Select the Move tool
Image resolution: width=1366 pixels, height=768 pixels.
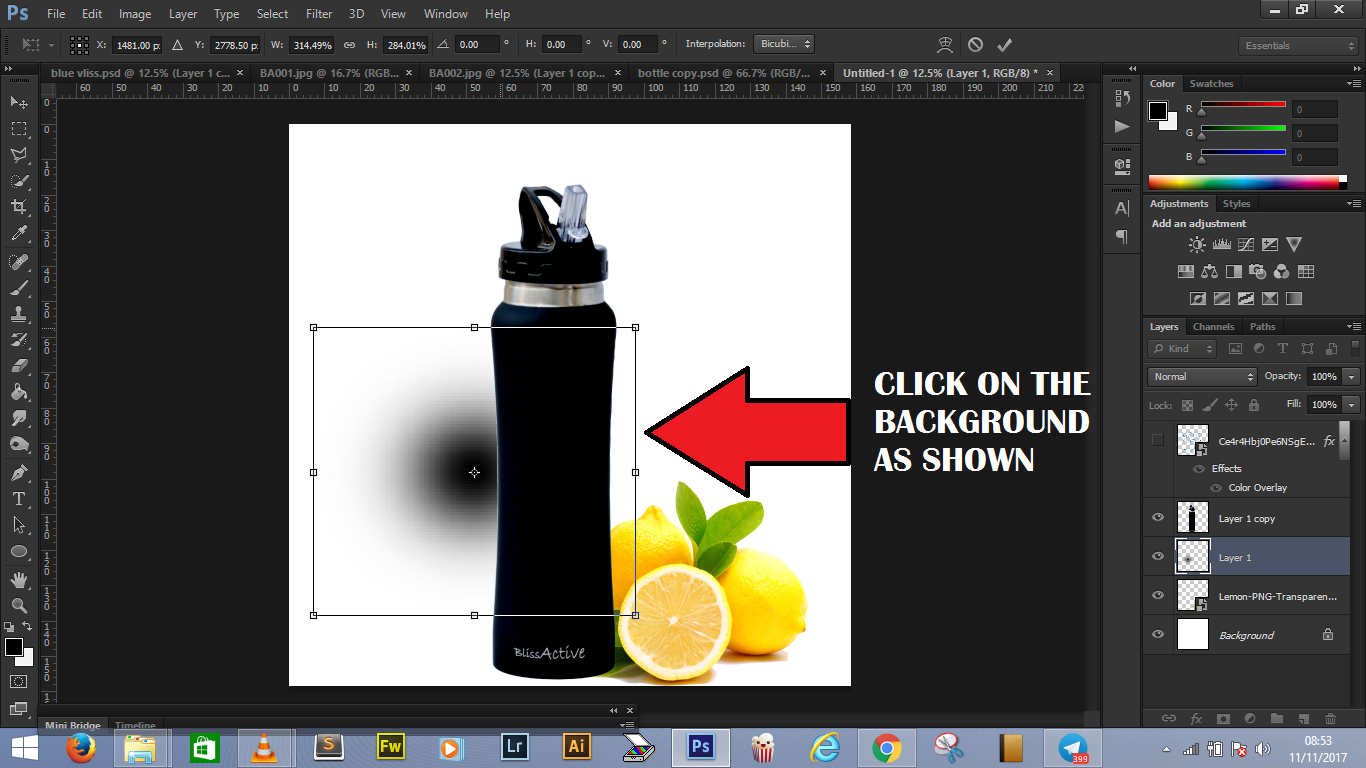(x=18, y=103)
